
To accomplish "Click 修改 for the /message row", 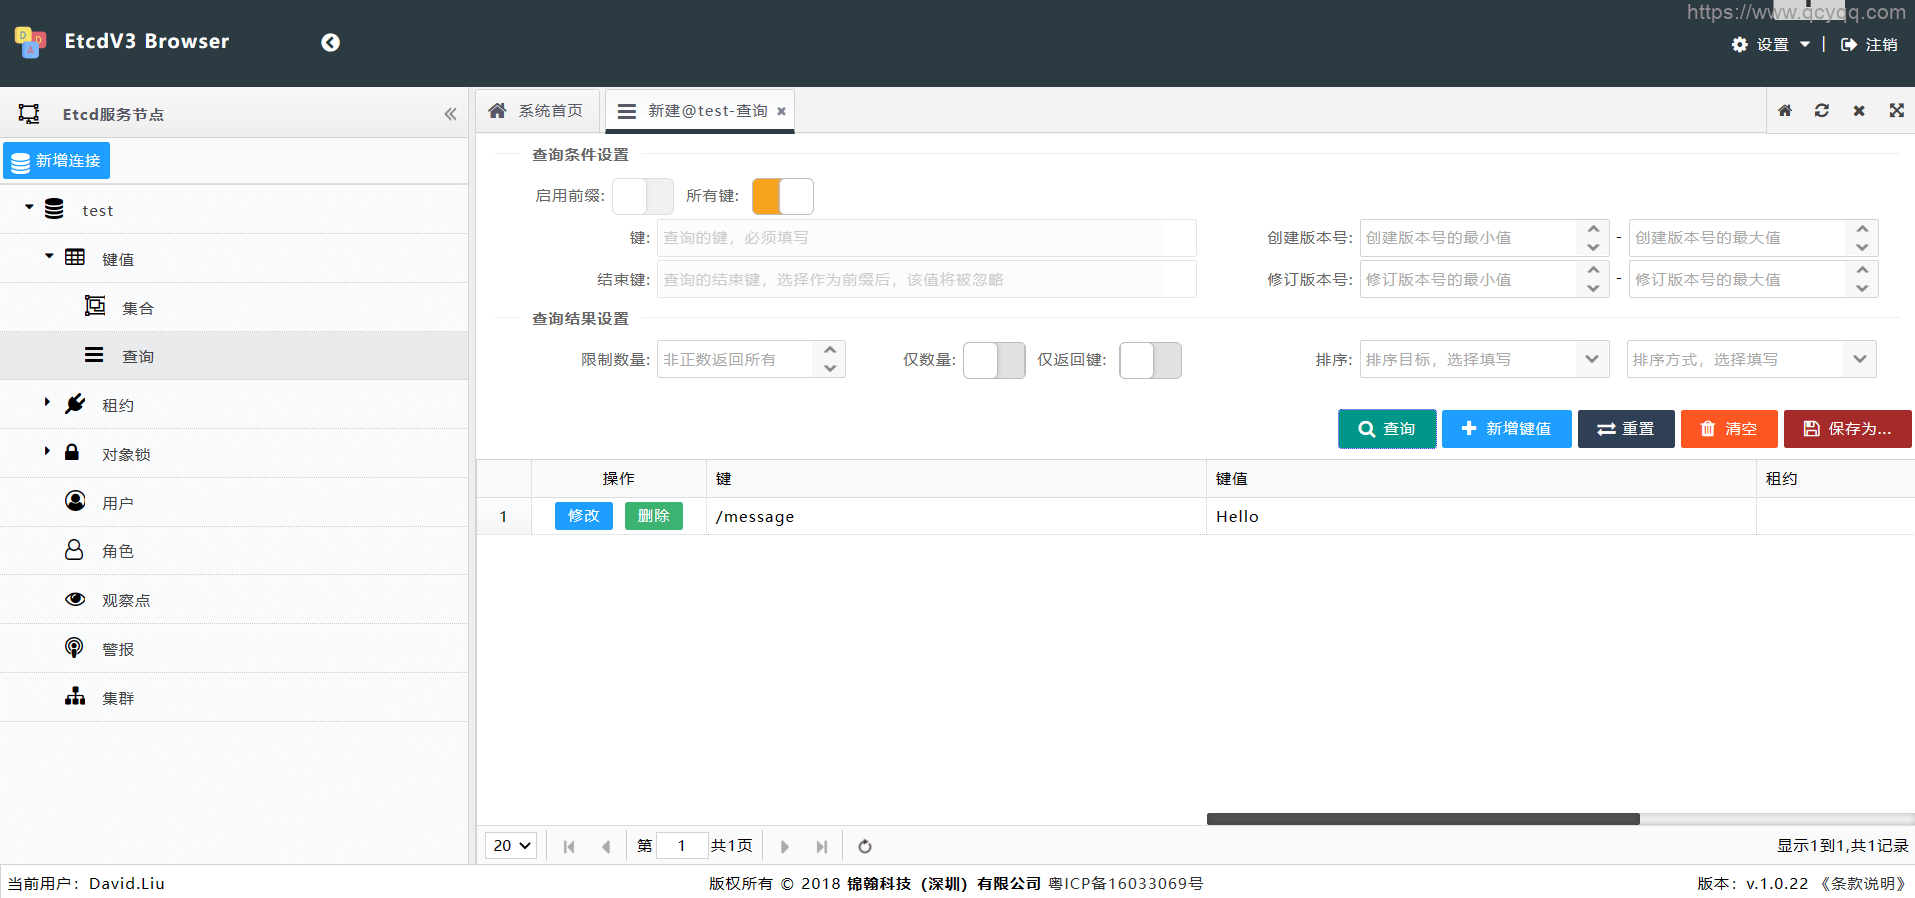I will (583, 516).
